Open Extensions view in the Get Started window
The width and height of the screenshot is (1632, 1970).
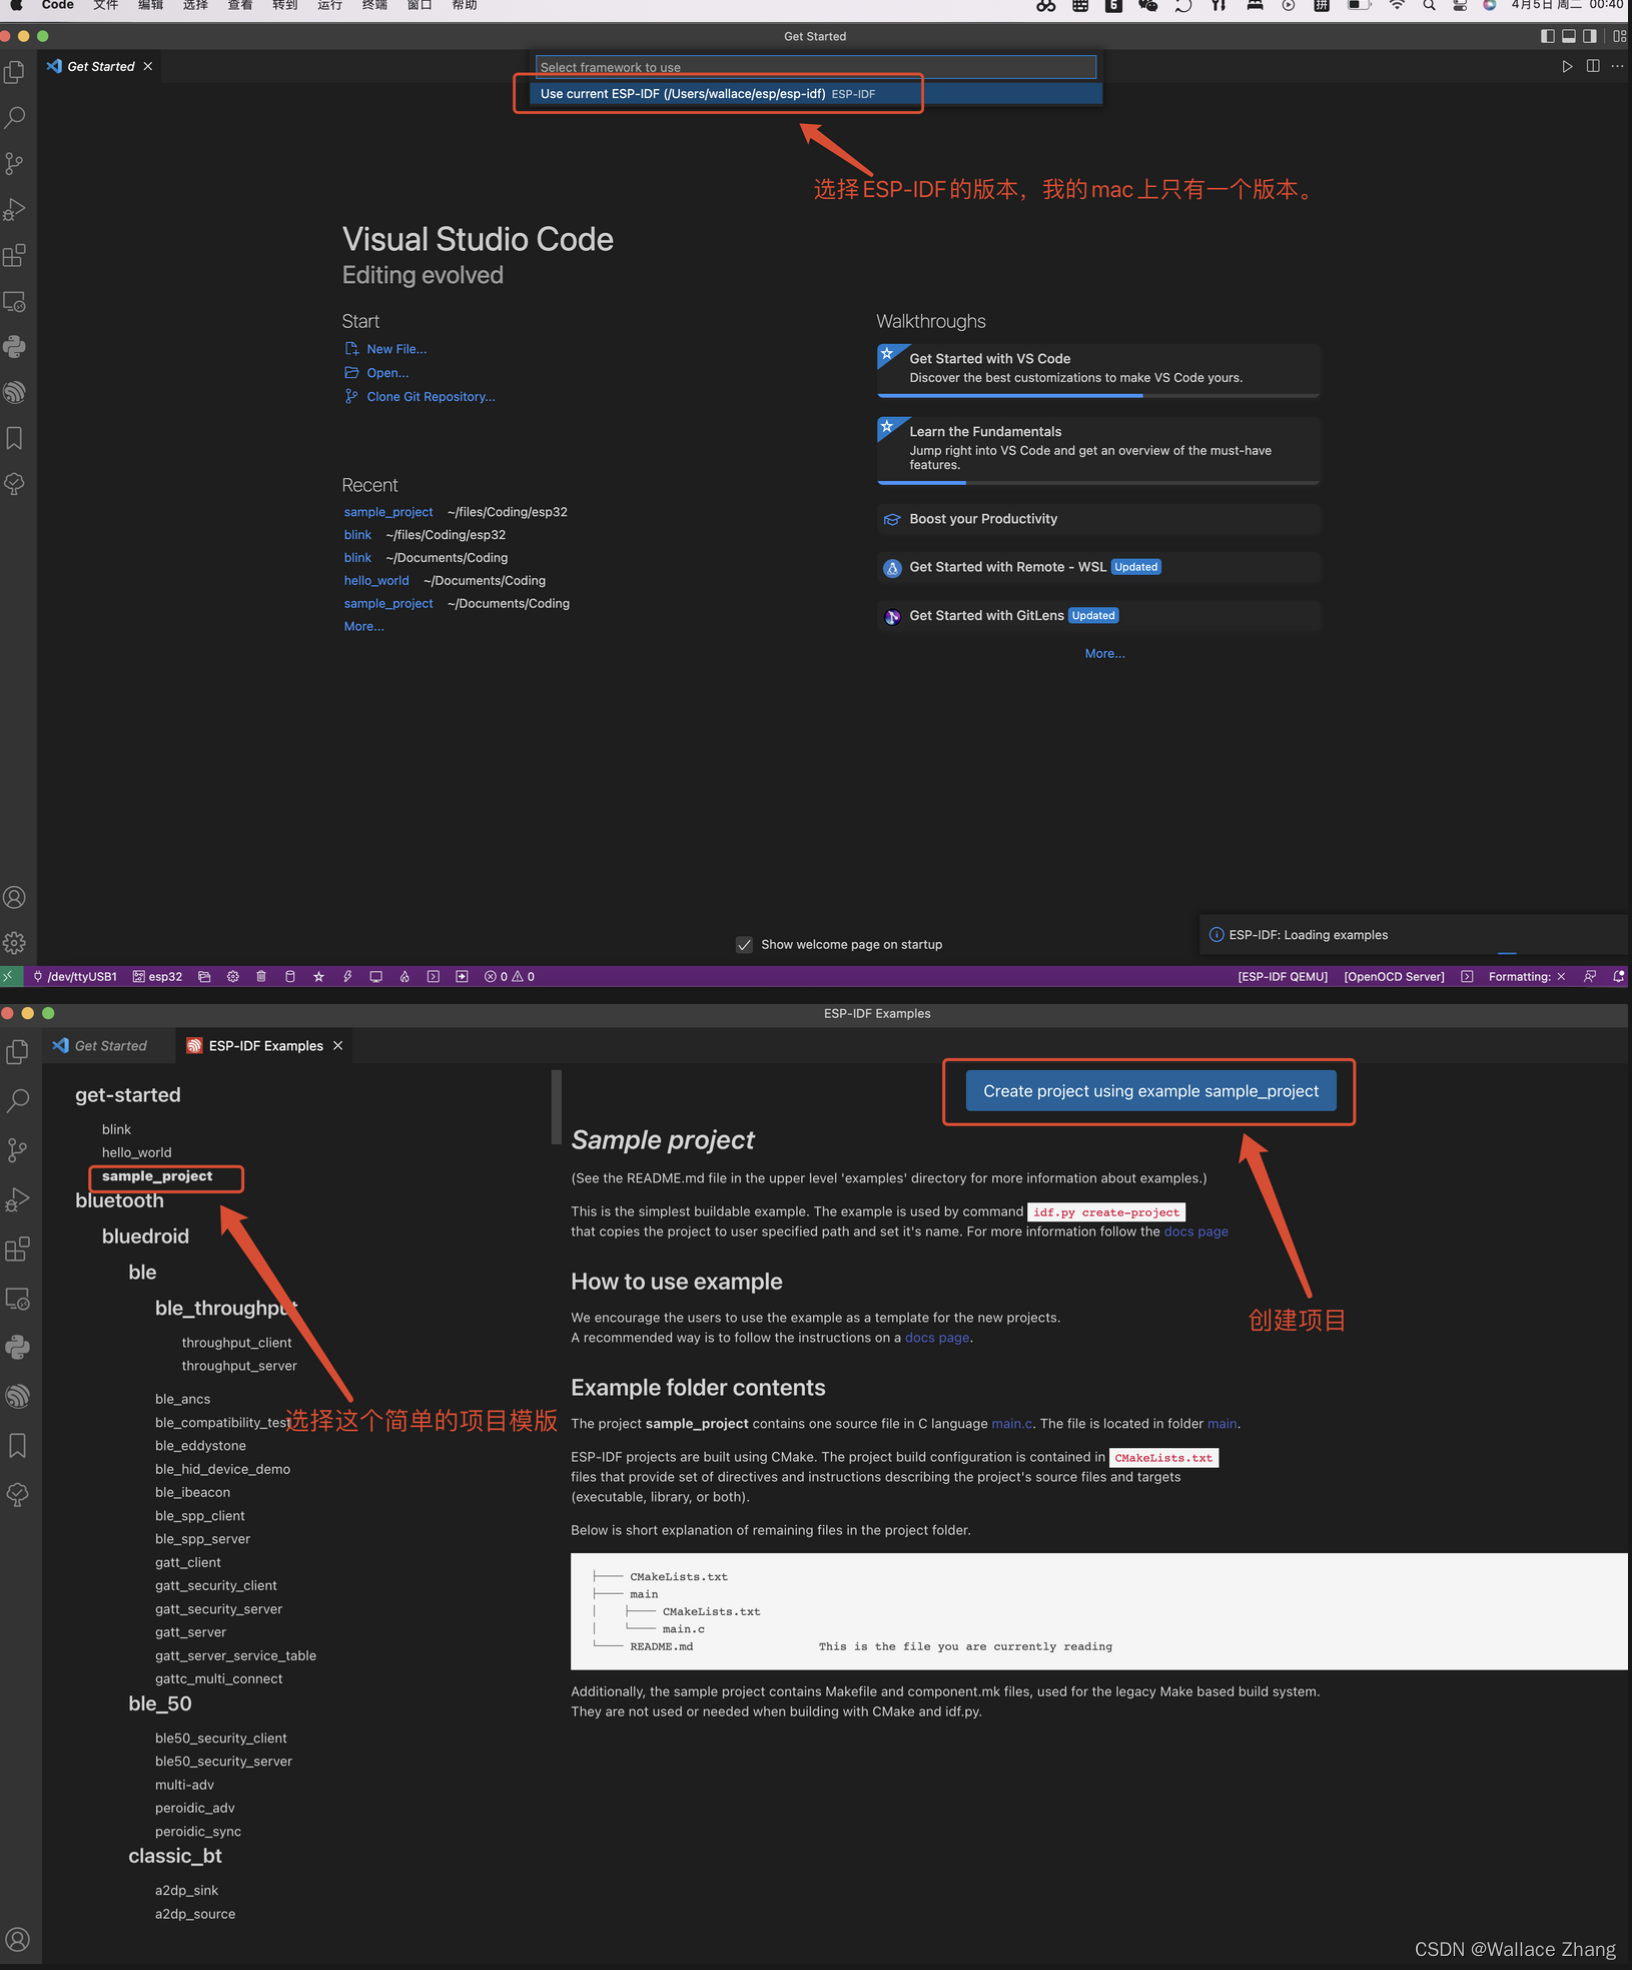pyautogui.click(x=15, y=255)
